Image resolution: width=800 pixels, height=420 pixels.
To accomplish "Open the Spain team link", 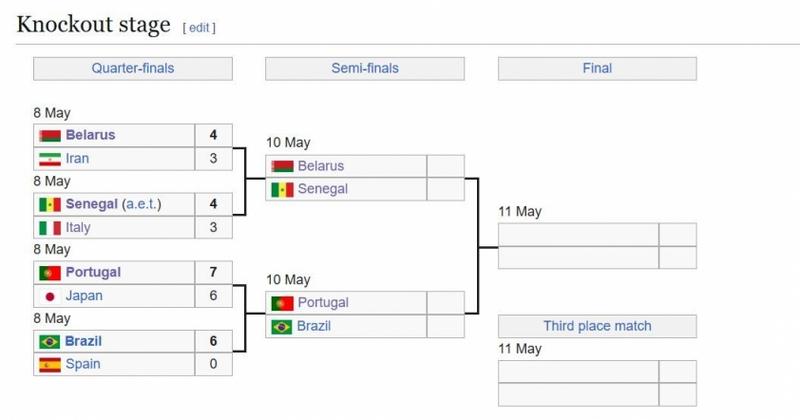I will click(83, 364).
